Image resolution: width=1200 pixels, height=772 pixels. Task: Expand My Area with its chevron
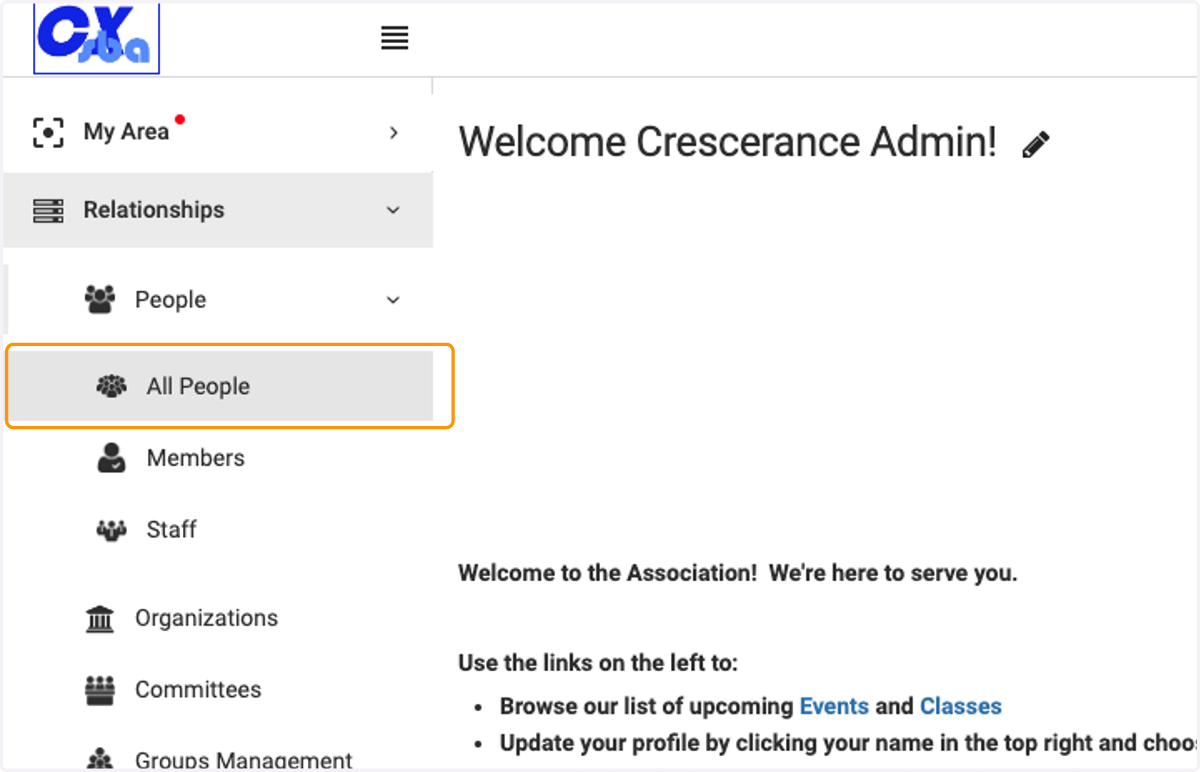393,132
